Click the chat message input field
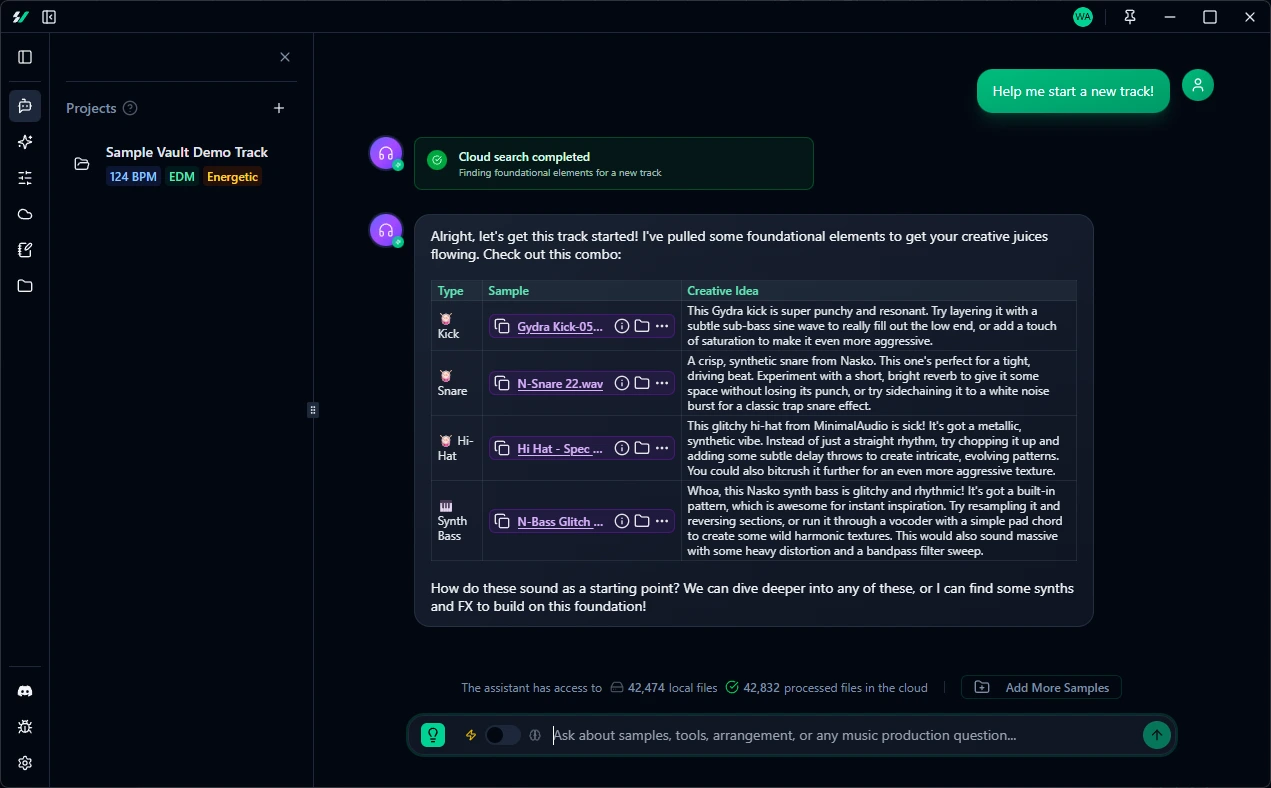The height and width of the screenshot is (788, 1271). coord(840,735)
